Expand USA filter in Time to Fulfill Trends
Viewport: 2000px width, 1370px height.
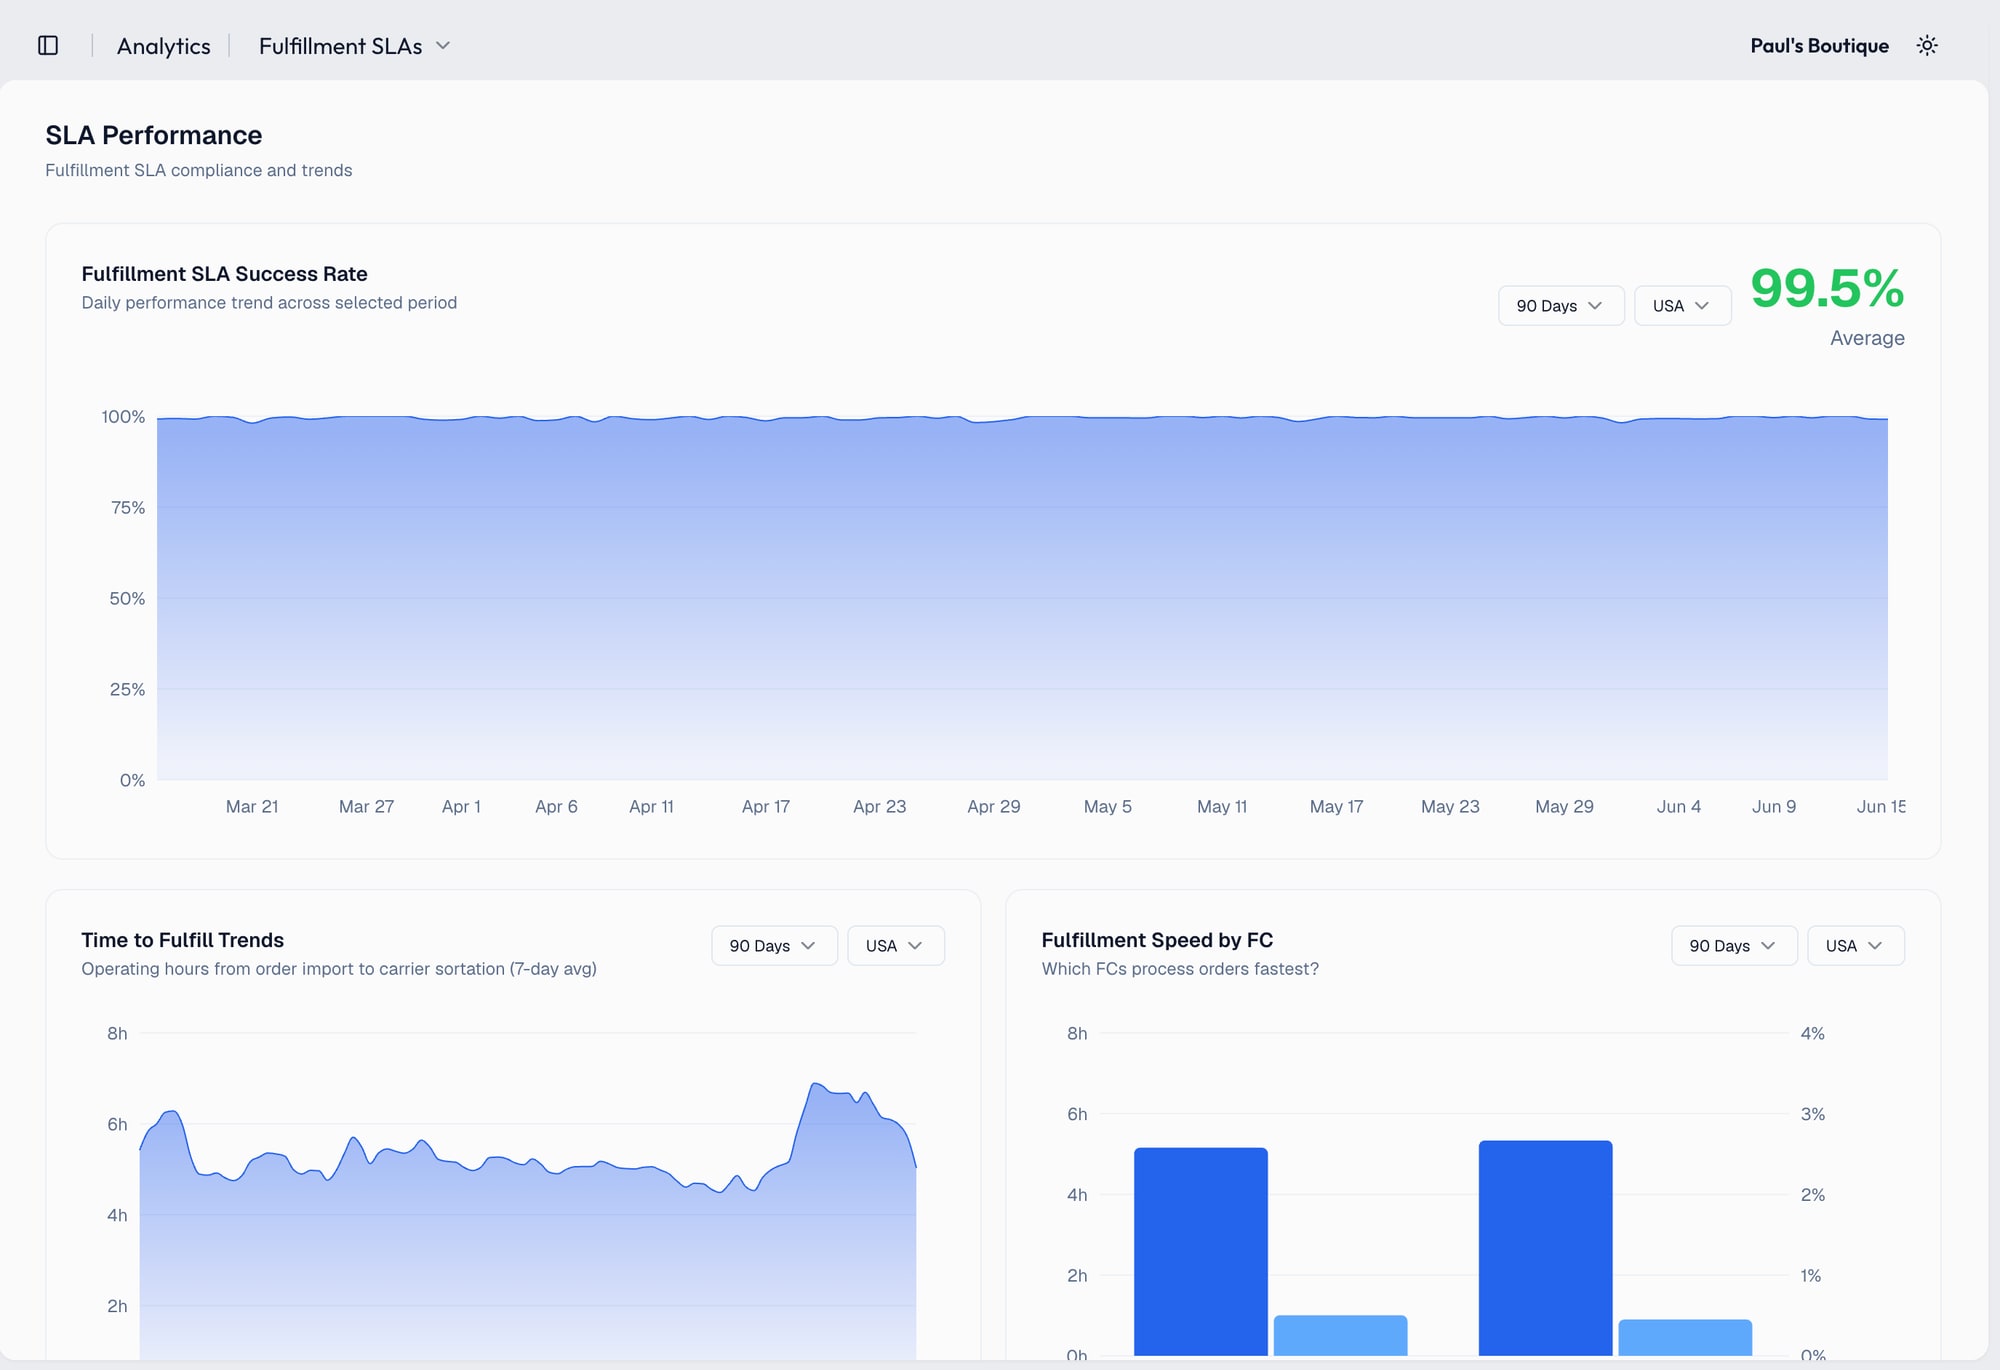(x=896, y=946)
